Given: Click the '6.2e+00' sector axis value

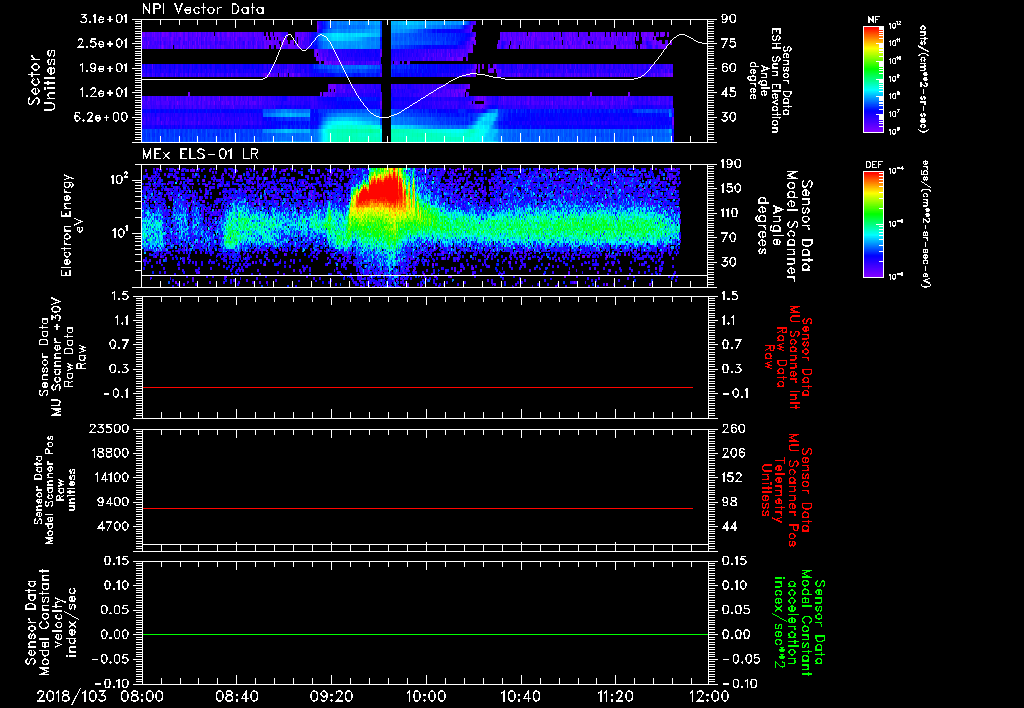Looking at the screenshot, I should coord(103,118).
